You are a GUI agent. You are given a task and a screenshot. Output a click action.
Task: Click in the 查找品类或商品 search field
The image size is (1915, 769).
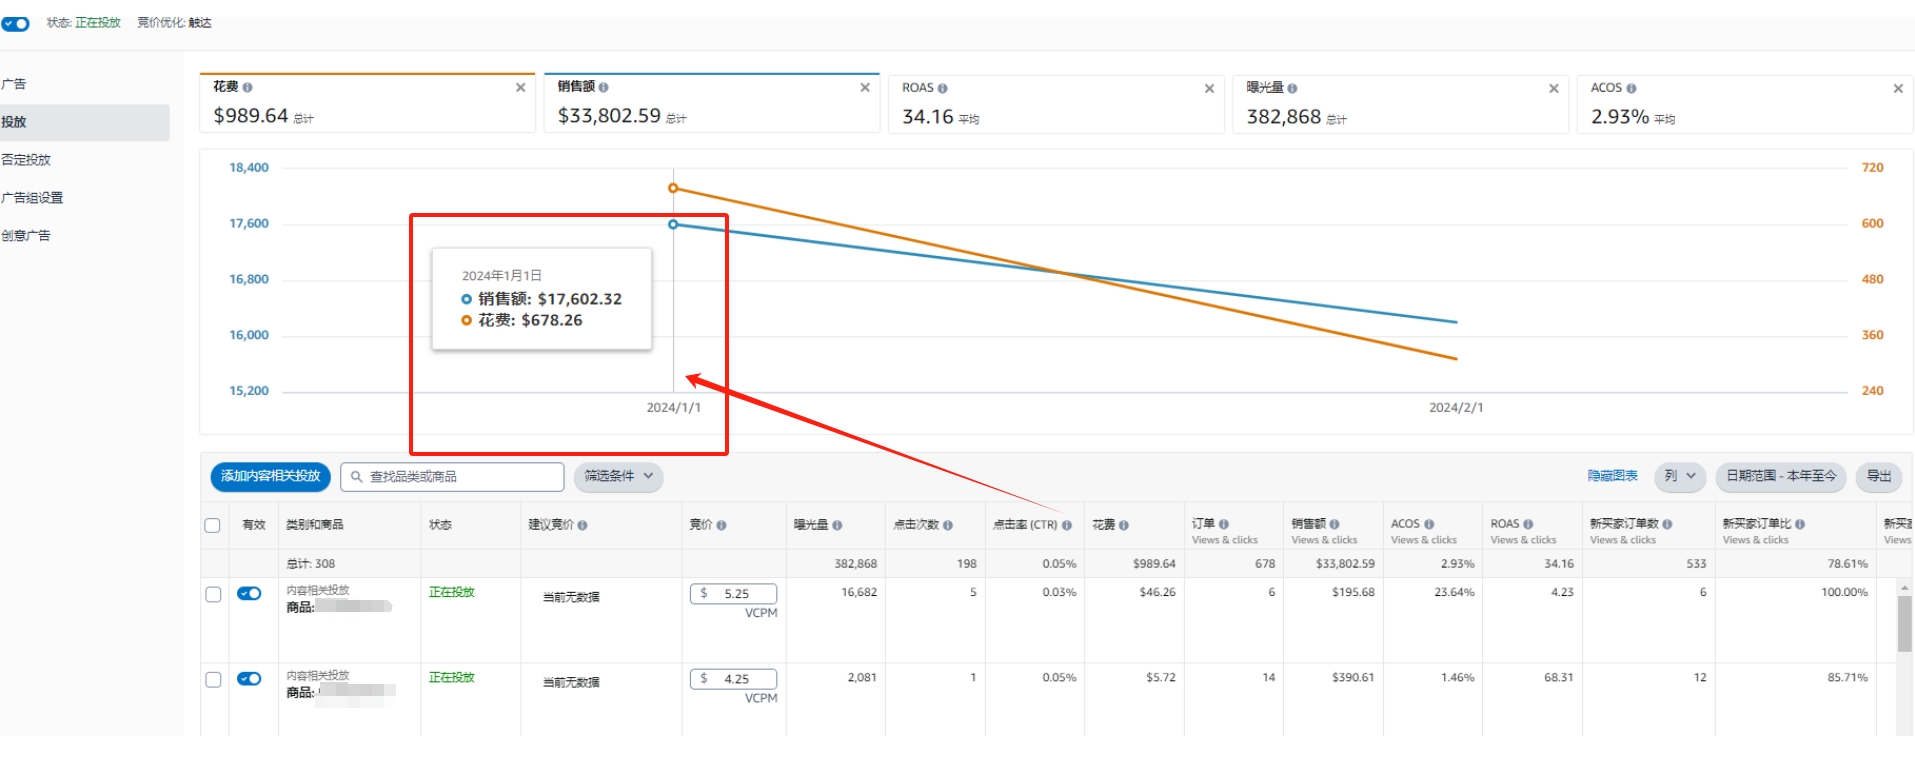click(x=452, y=477)
